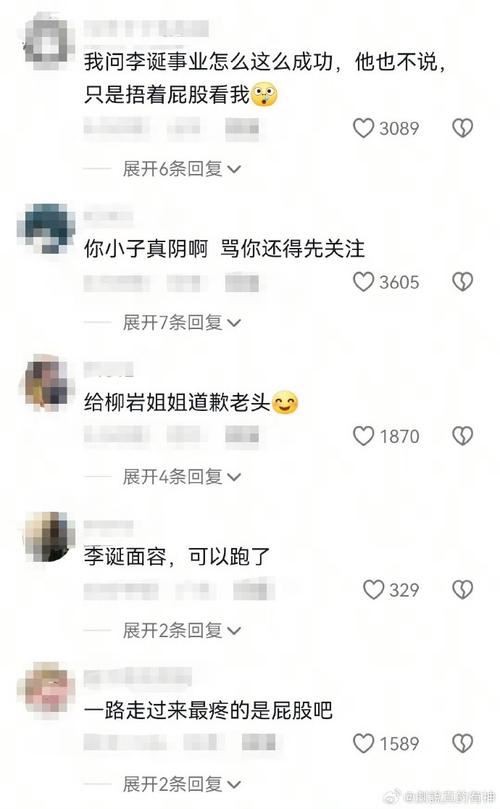
Task: Dislike the comment with 3089 likes
Action: [462, 128]
